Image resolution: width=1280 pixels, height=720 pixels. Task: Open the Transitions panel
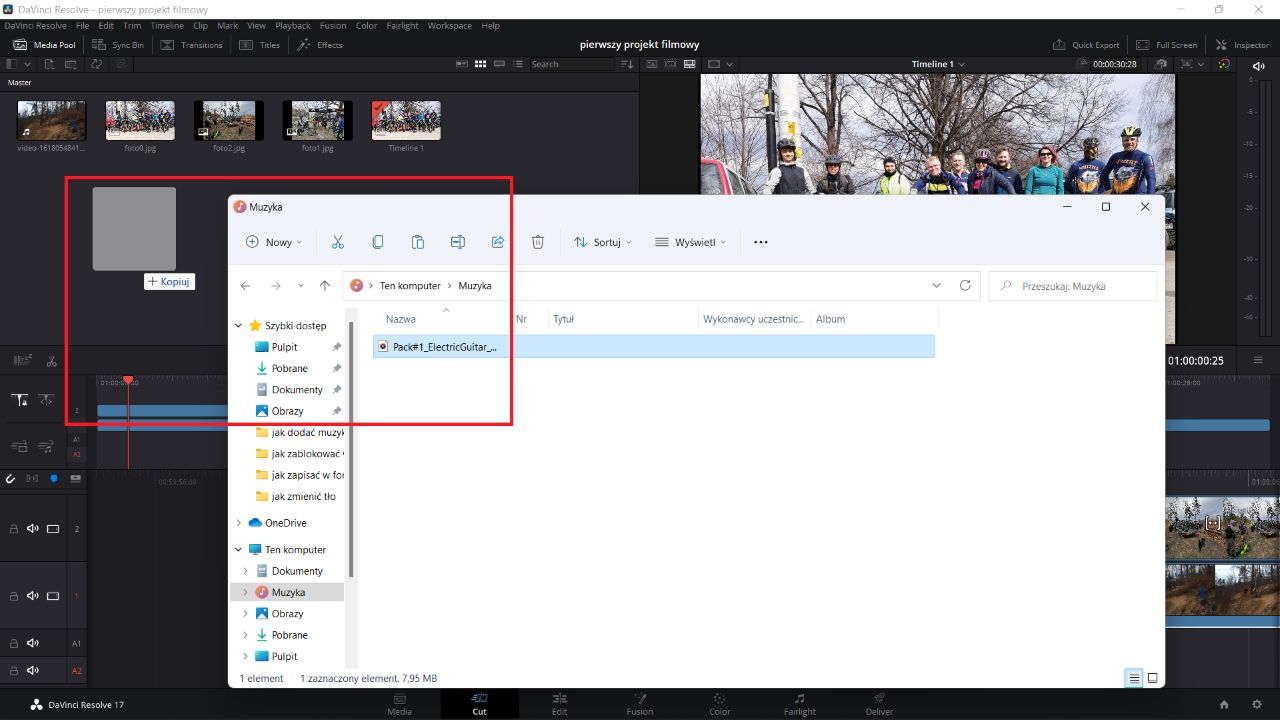pos(192,44)
